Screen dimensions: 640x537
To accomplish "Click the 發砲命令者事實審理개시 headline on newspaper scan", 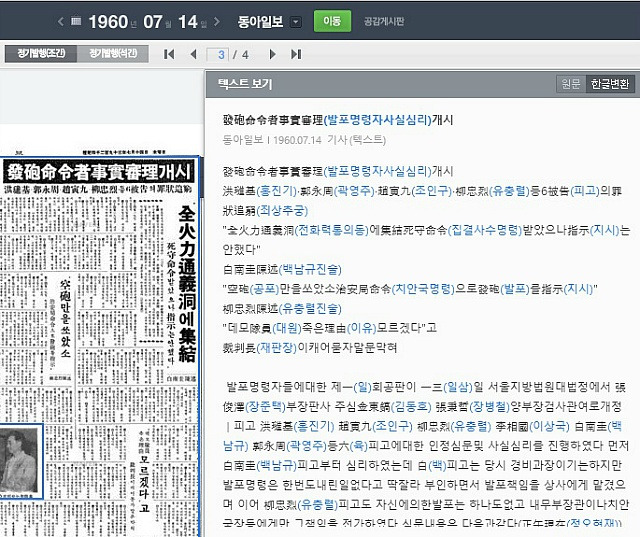I will [99, 172].
